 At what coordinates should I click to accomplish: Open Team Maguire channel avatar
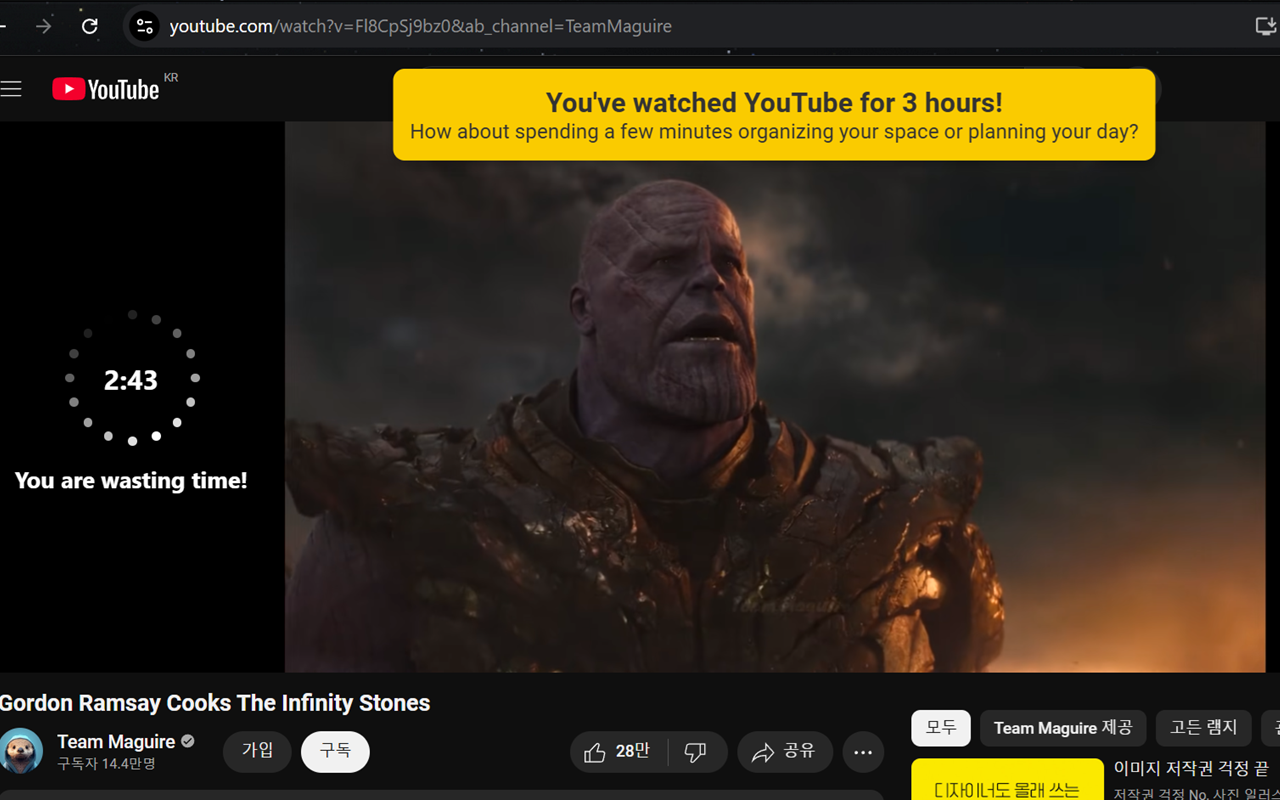21,751
